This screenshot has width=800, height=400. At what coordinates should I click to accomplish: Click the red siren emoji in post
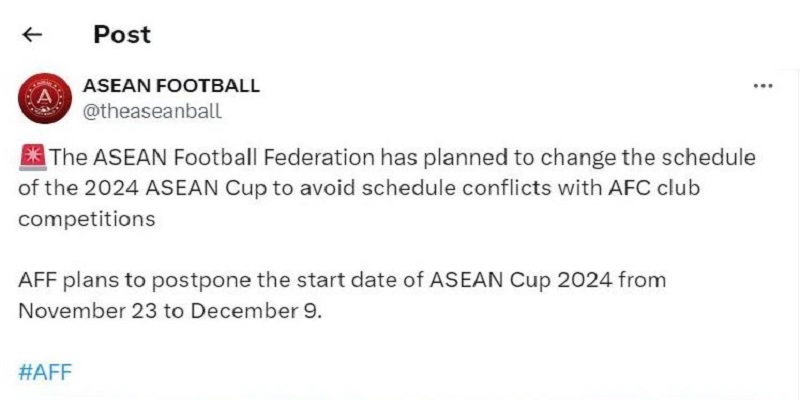(x=32, y=158)
